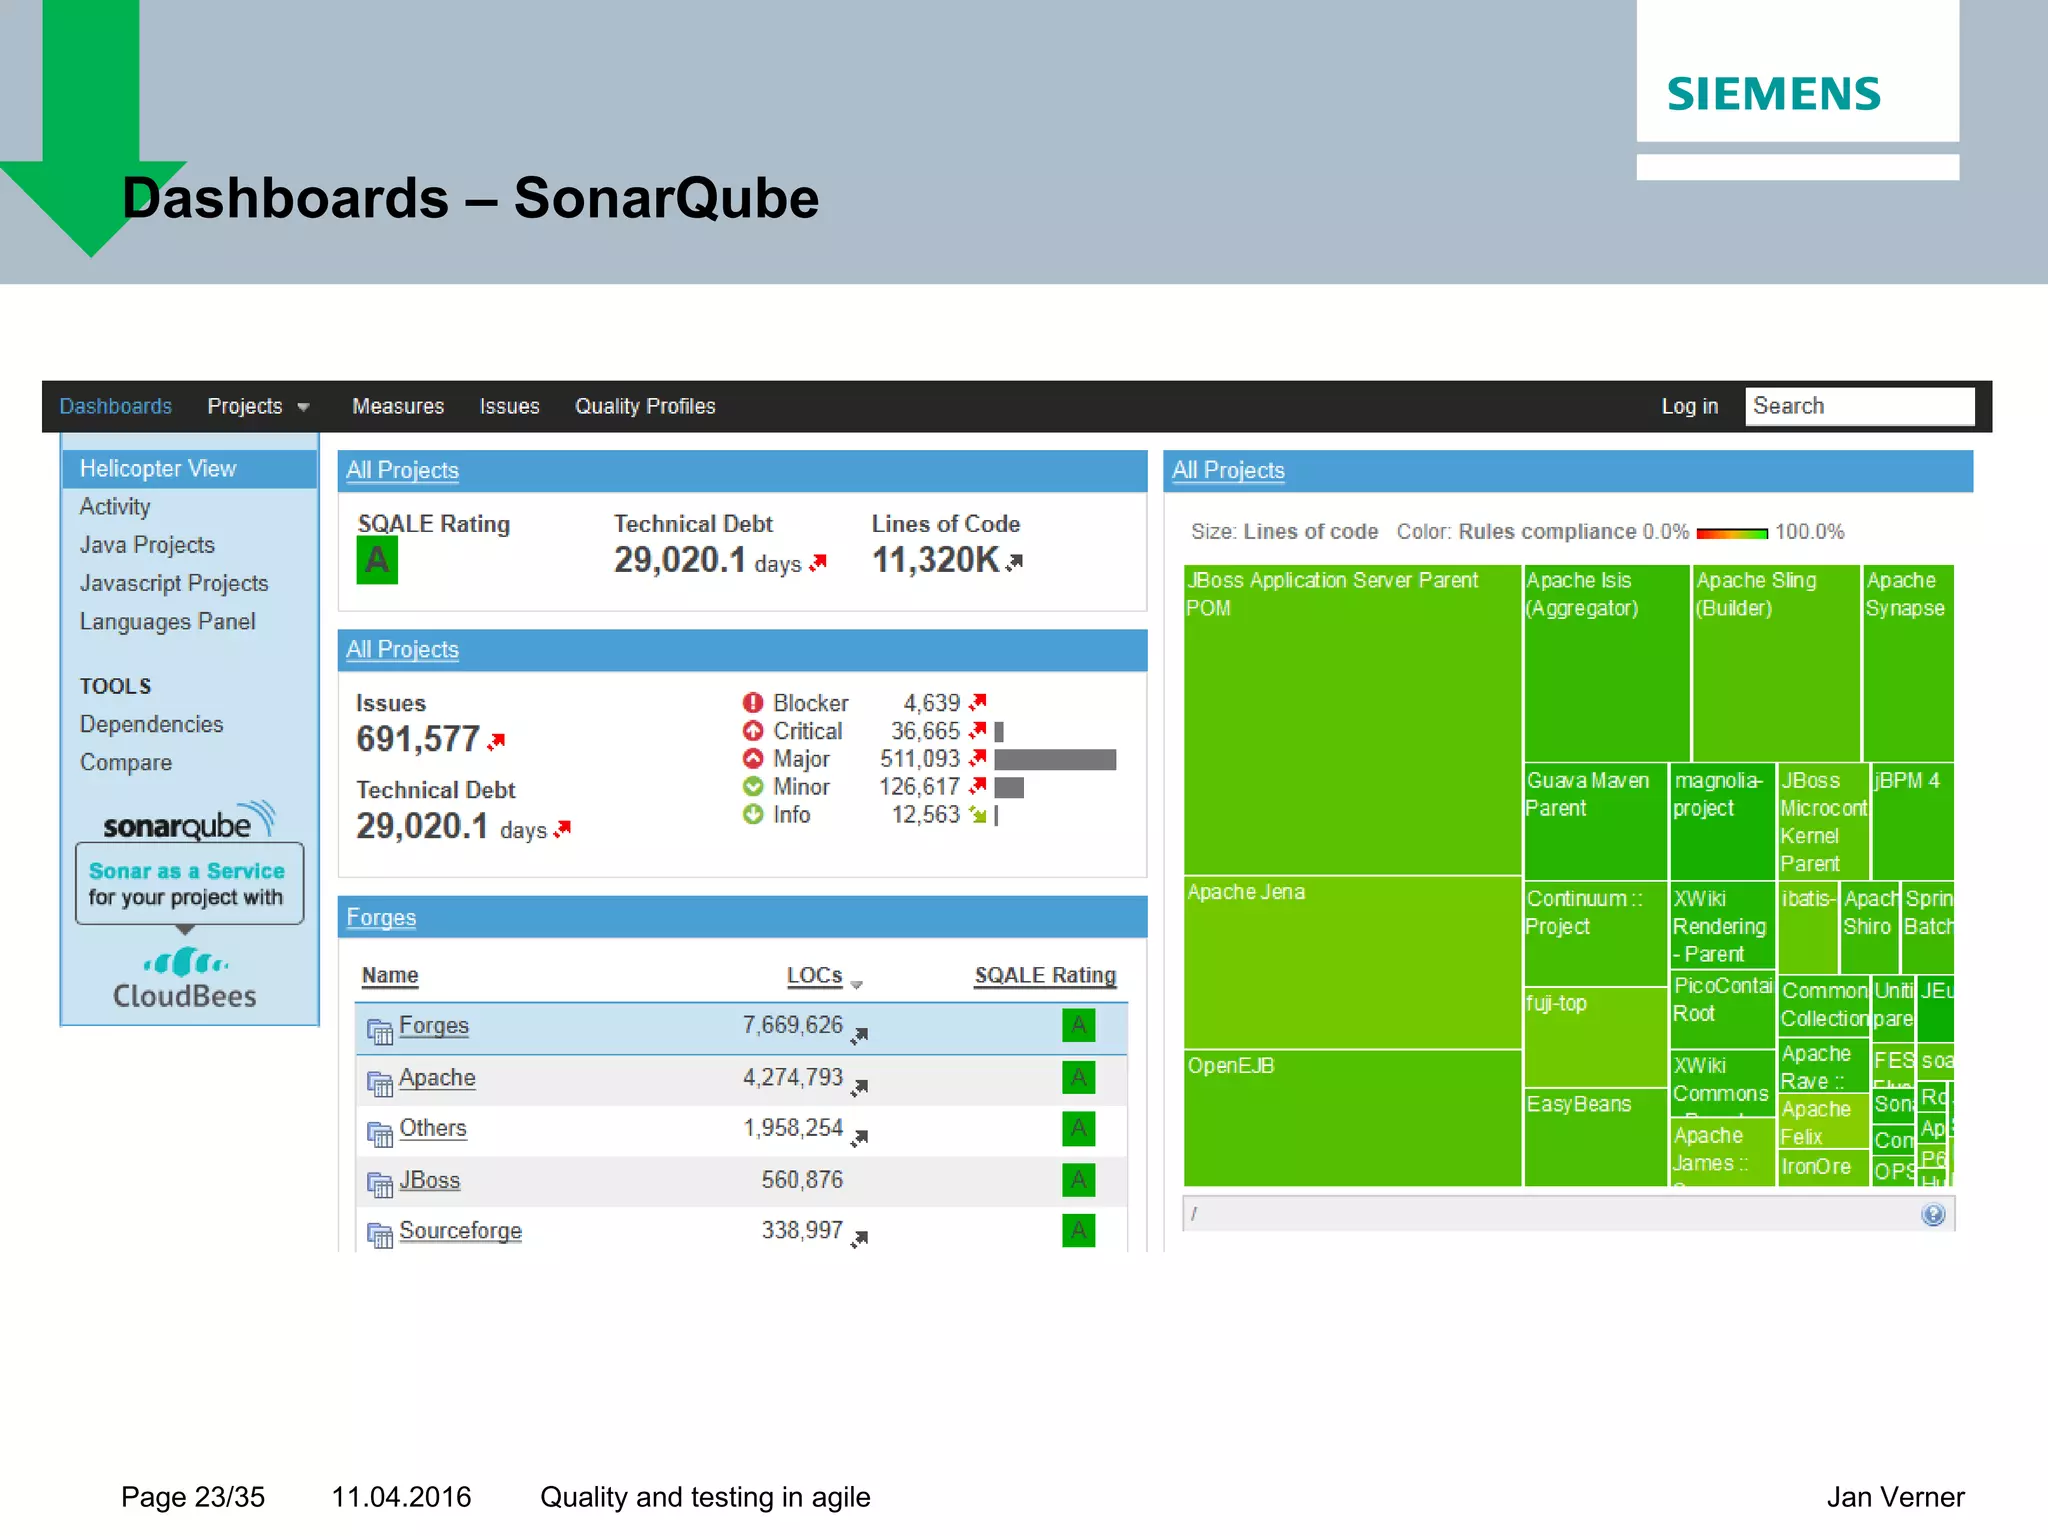Click the view icon beside JBoss
Viewport: 2048px width, 1536px height.
(x=379, y=1185)
